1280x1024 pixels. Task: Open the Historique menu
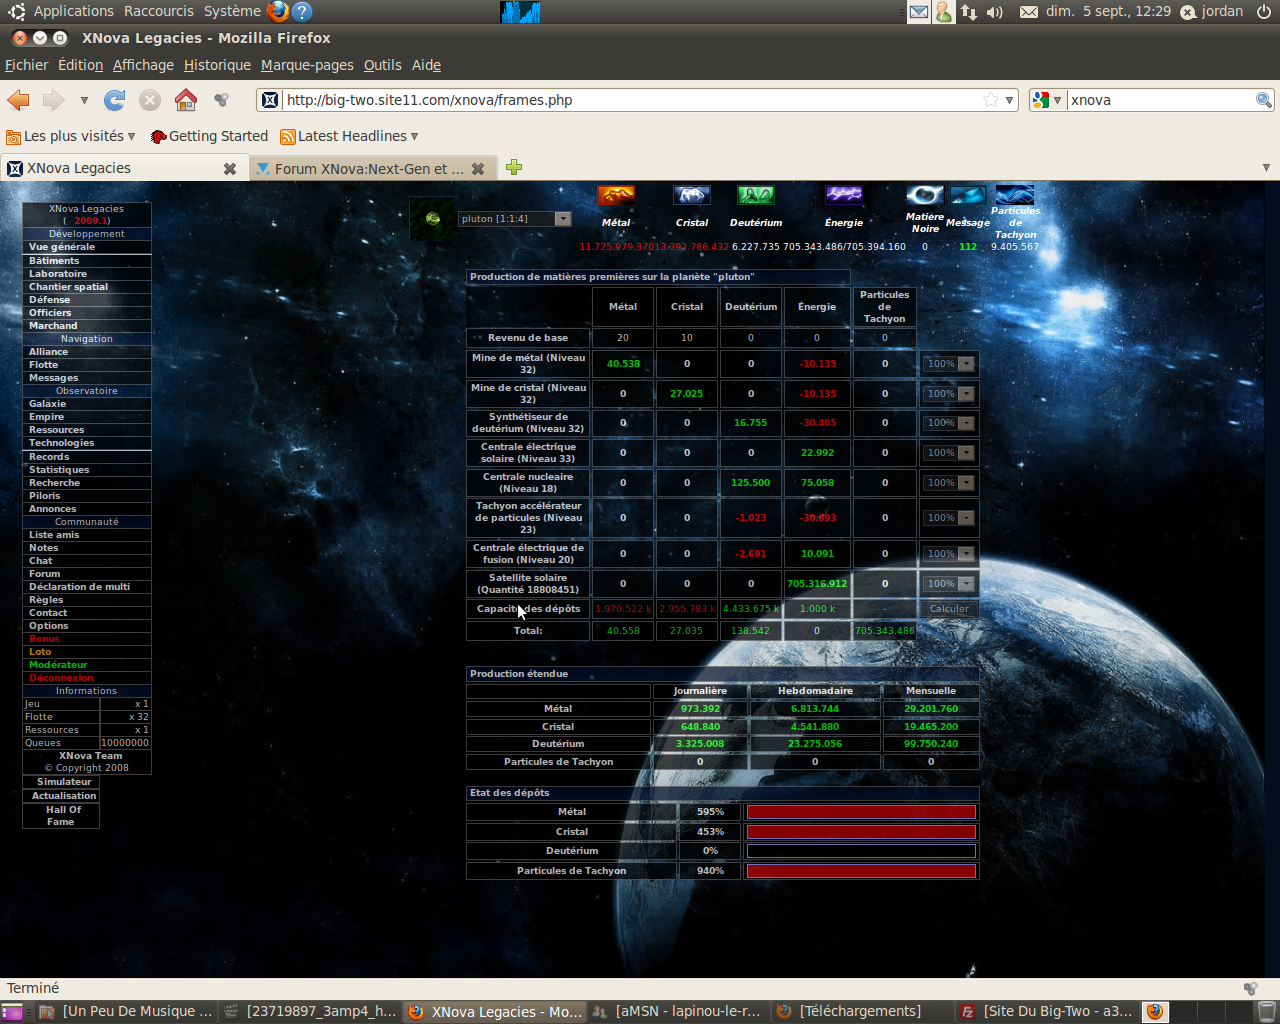(217, 65)
